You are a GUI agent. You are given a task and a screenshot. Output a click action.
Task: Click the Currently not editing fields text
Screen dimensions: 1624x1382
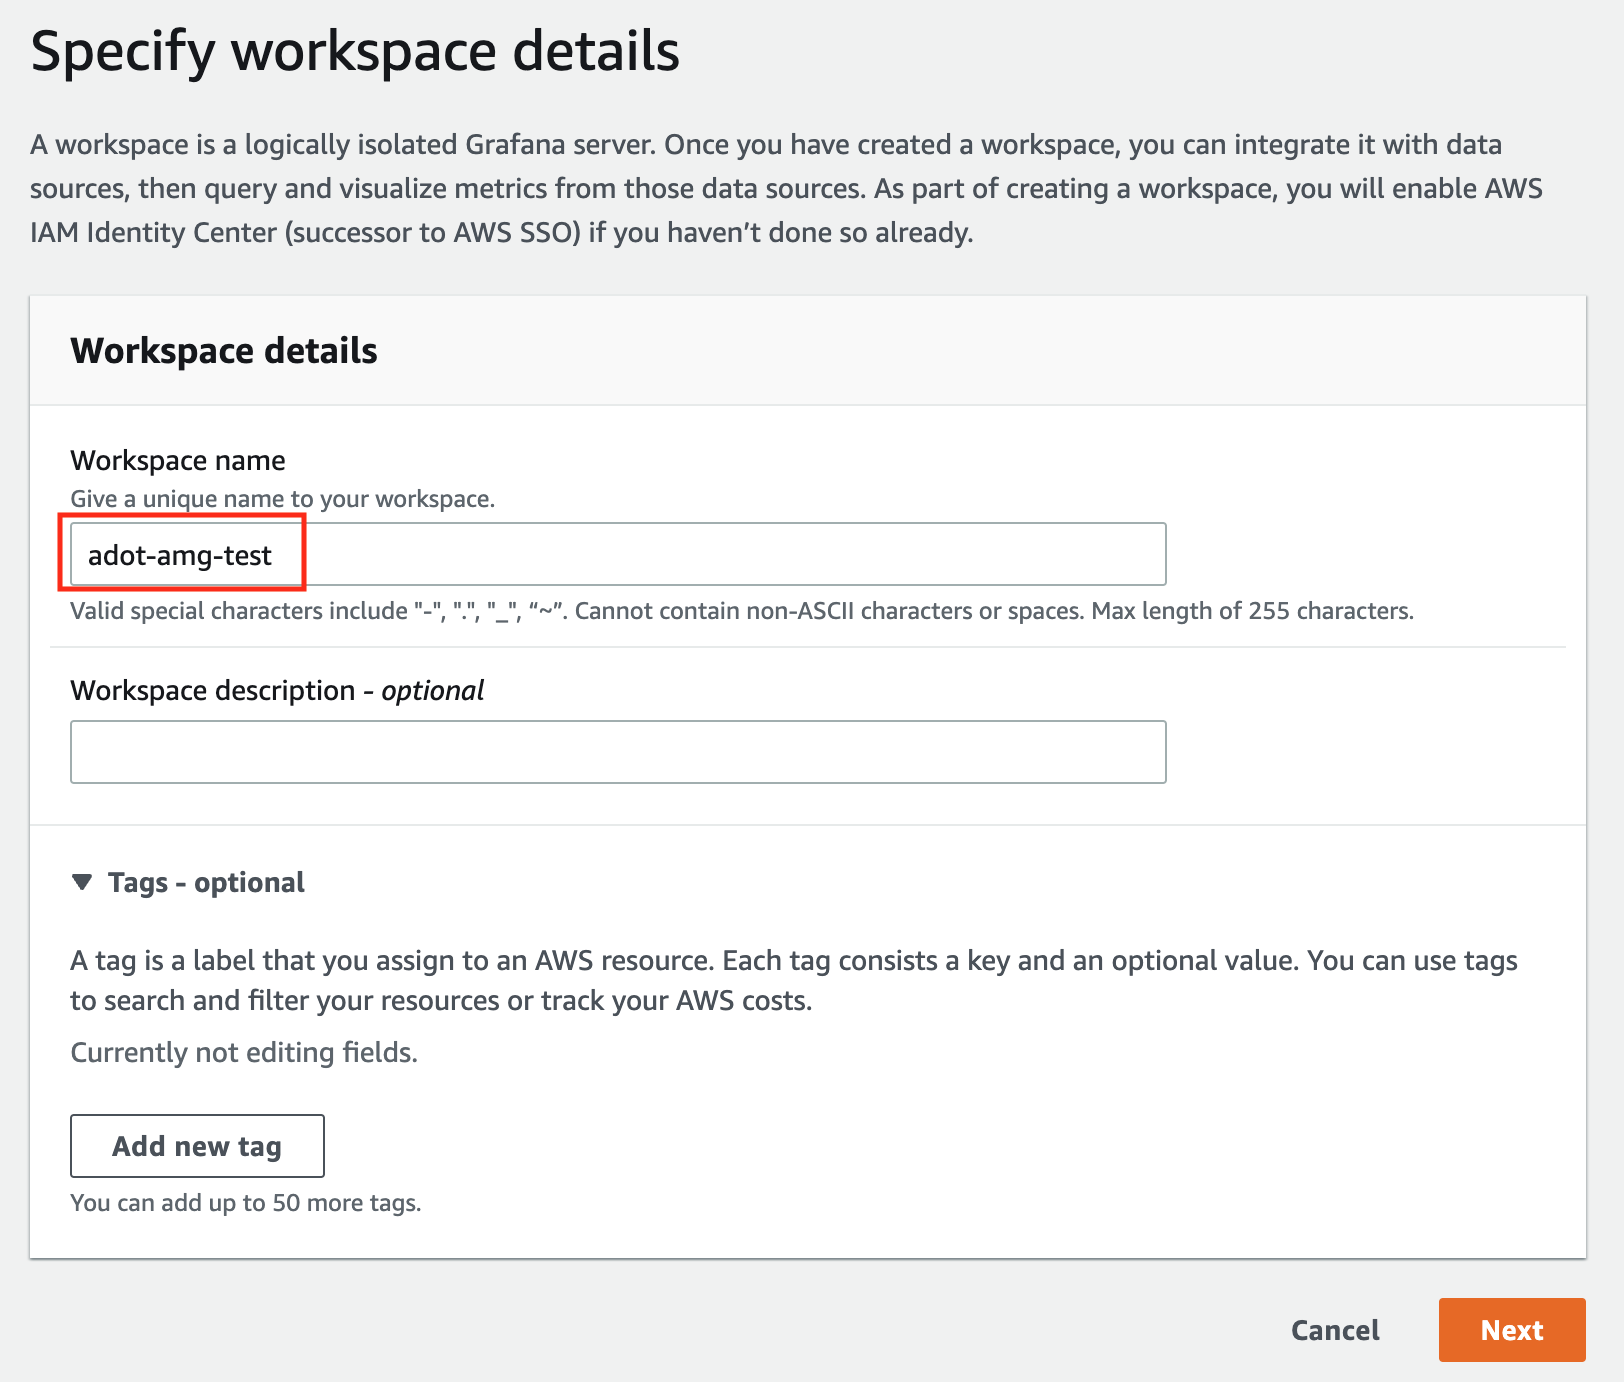pyautogui.click(x=244, y=1052)
